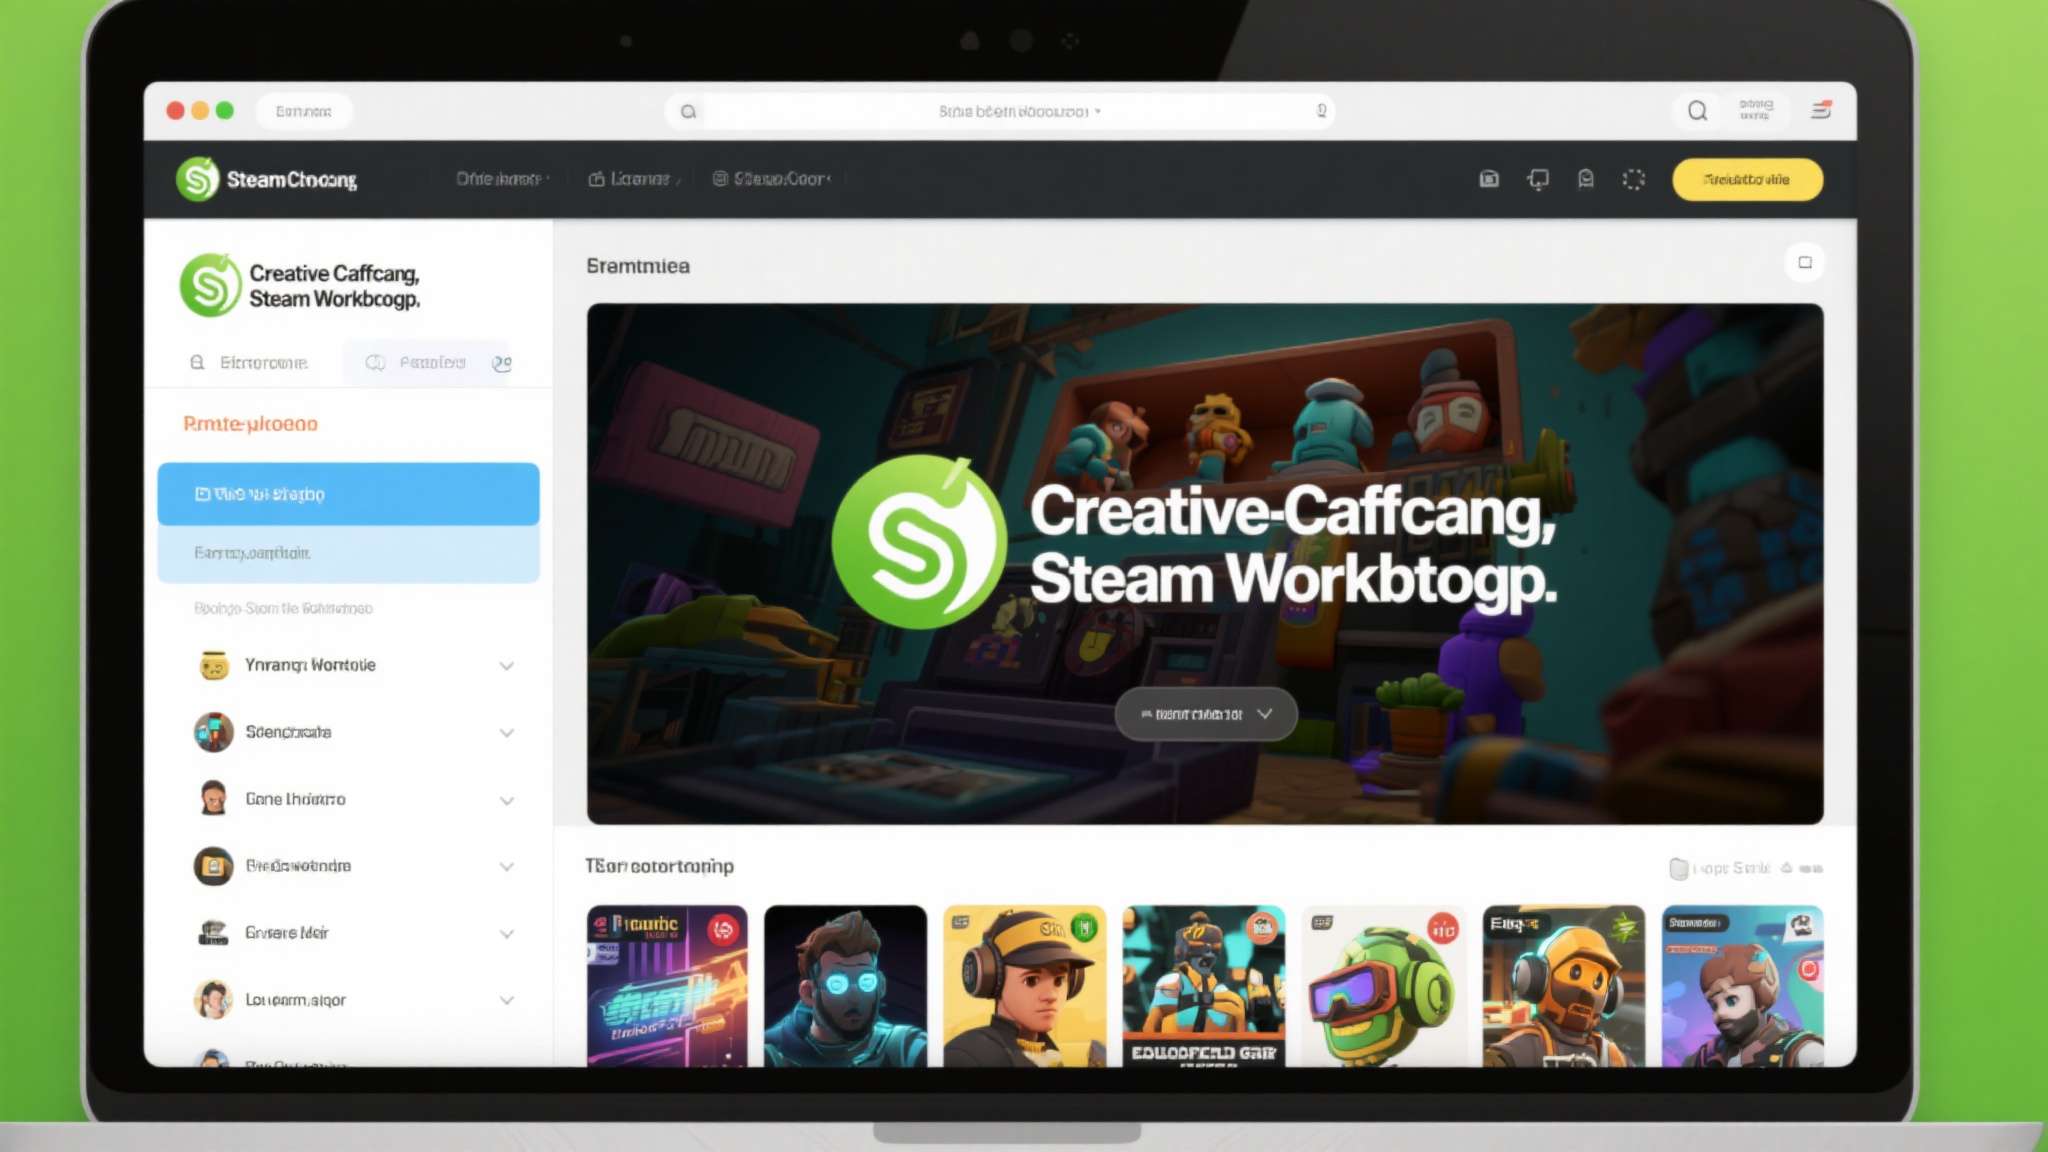This screenshot has height=1152, width=2048.
Task: Click the Sdencroata avatar icon
Action: (213, 732)
